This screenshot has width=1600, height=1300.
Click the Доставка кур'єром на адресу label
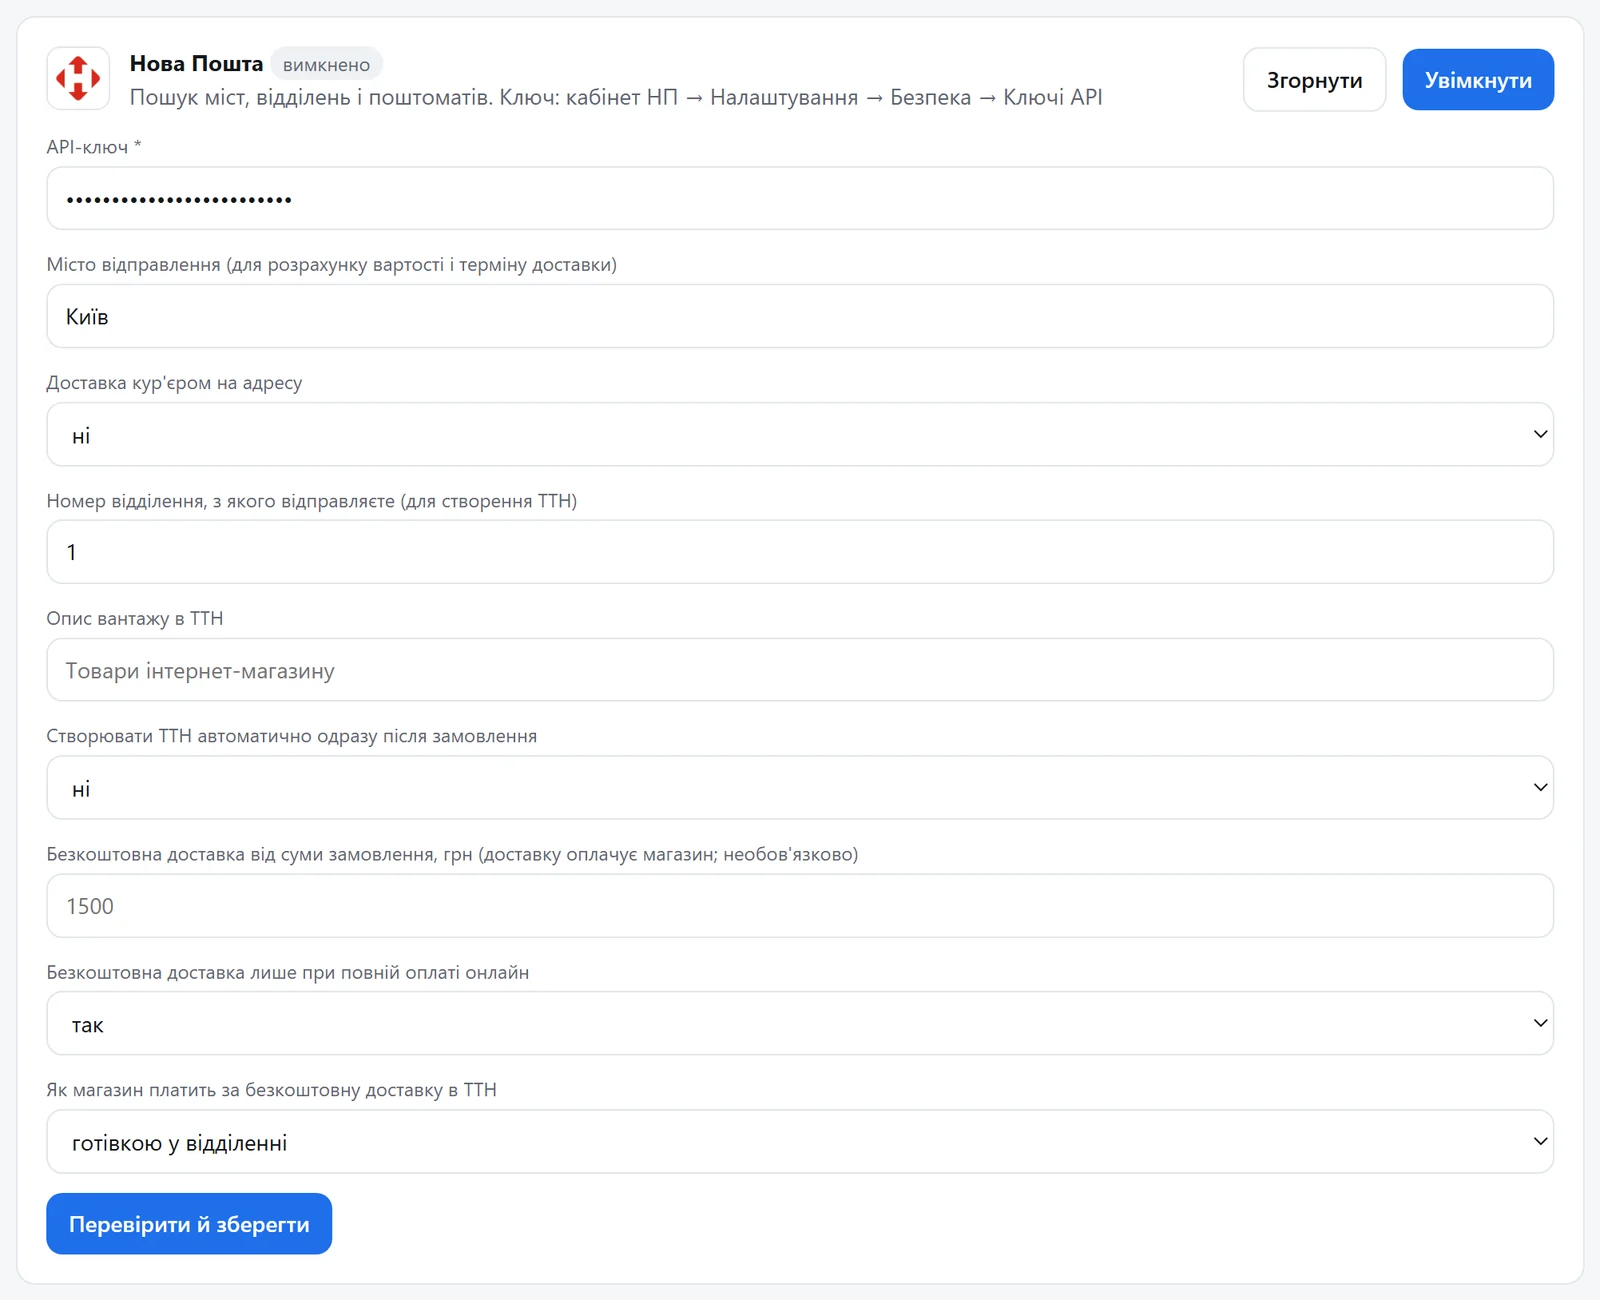pyautogui.click(x=174, y=383)
